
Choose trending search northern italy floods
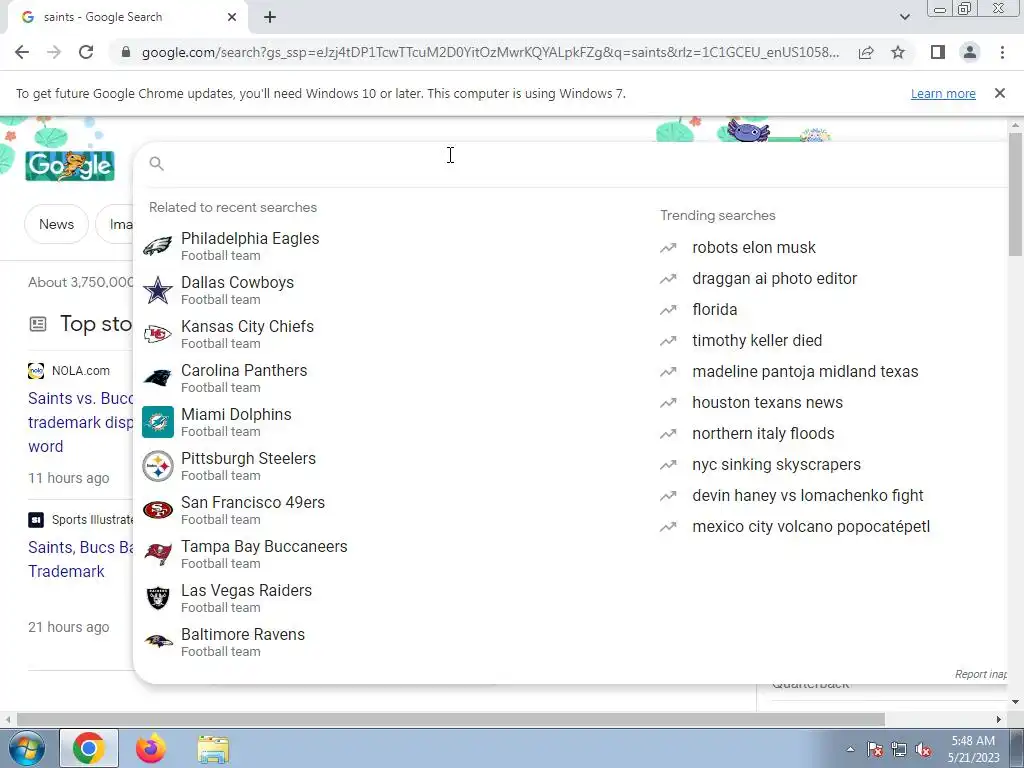(763, 434)
